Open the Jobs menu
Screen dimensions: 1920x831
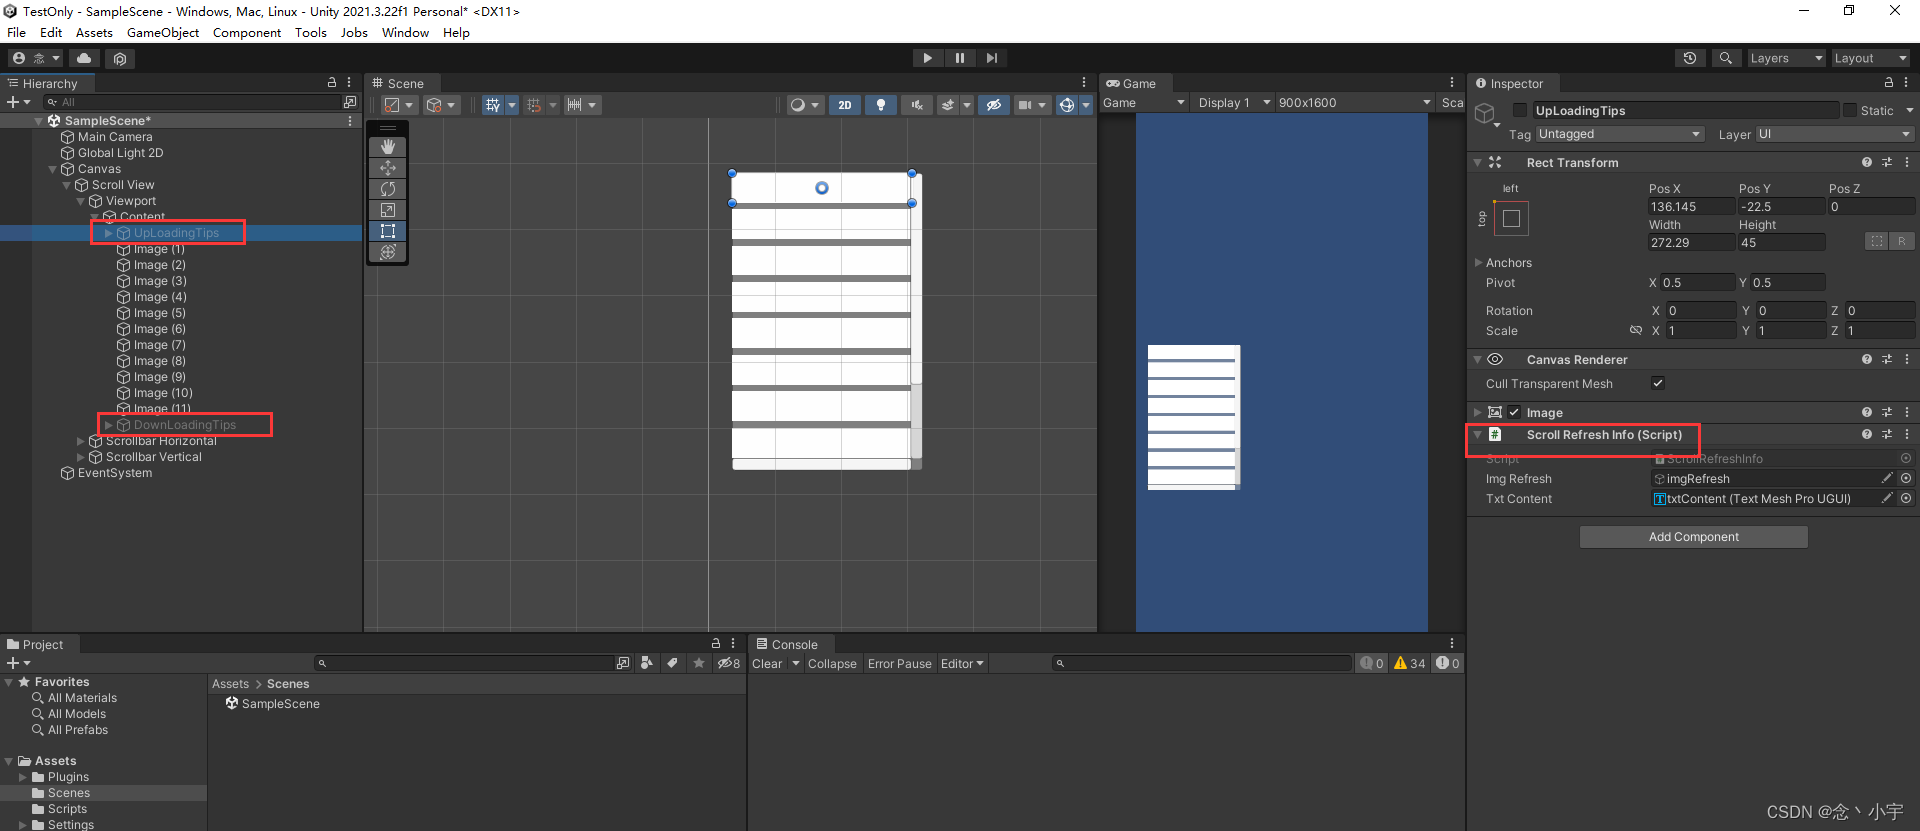click(x=354, y=32)
